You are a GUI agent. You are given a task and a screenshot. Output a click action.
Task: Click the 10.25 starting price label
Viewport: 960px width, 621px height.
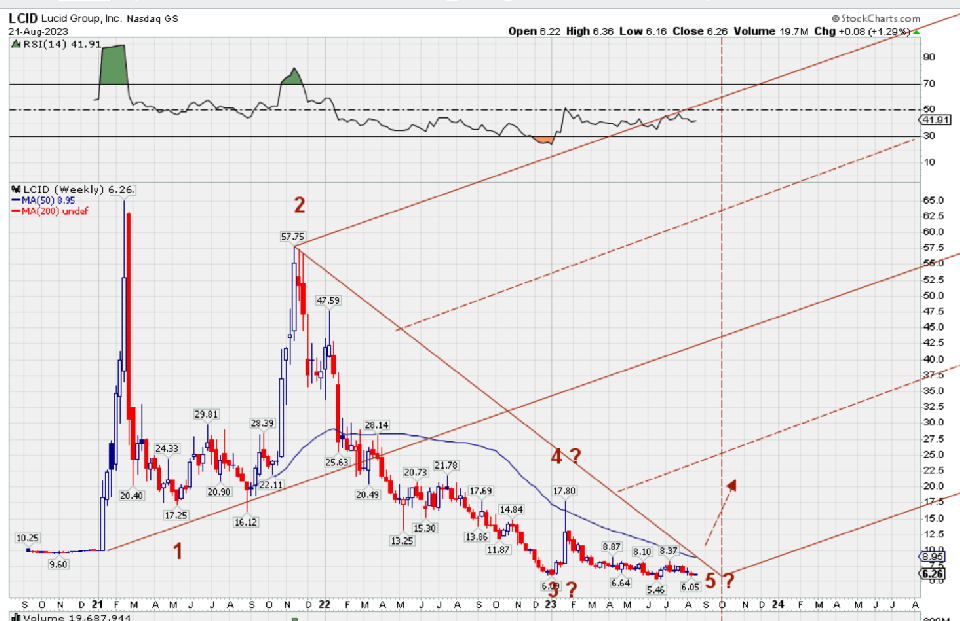click(28, 538)
